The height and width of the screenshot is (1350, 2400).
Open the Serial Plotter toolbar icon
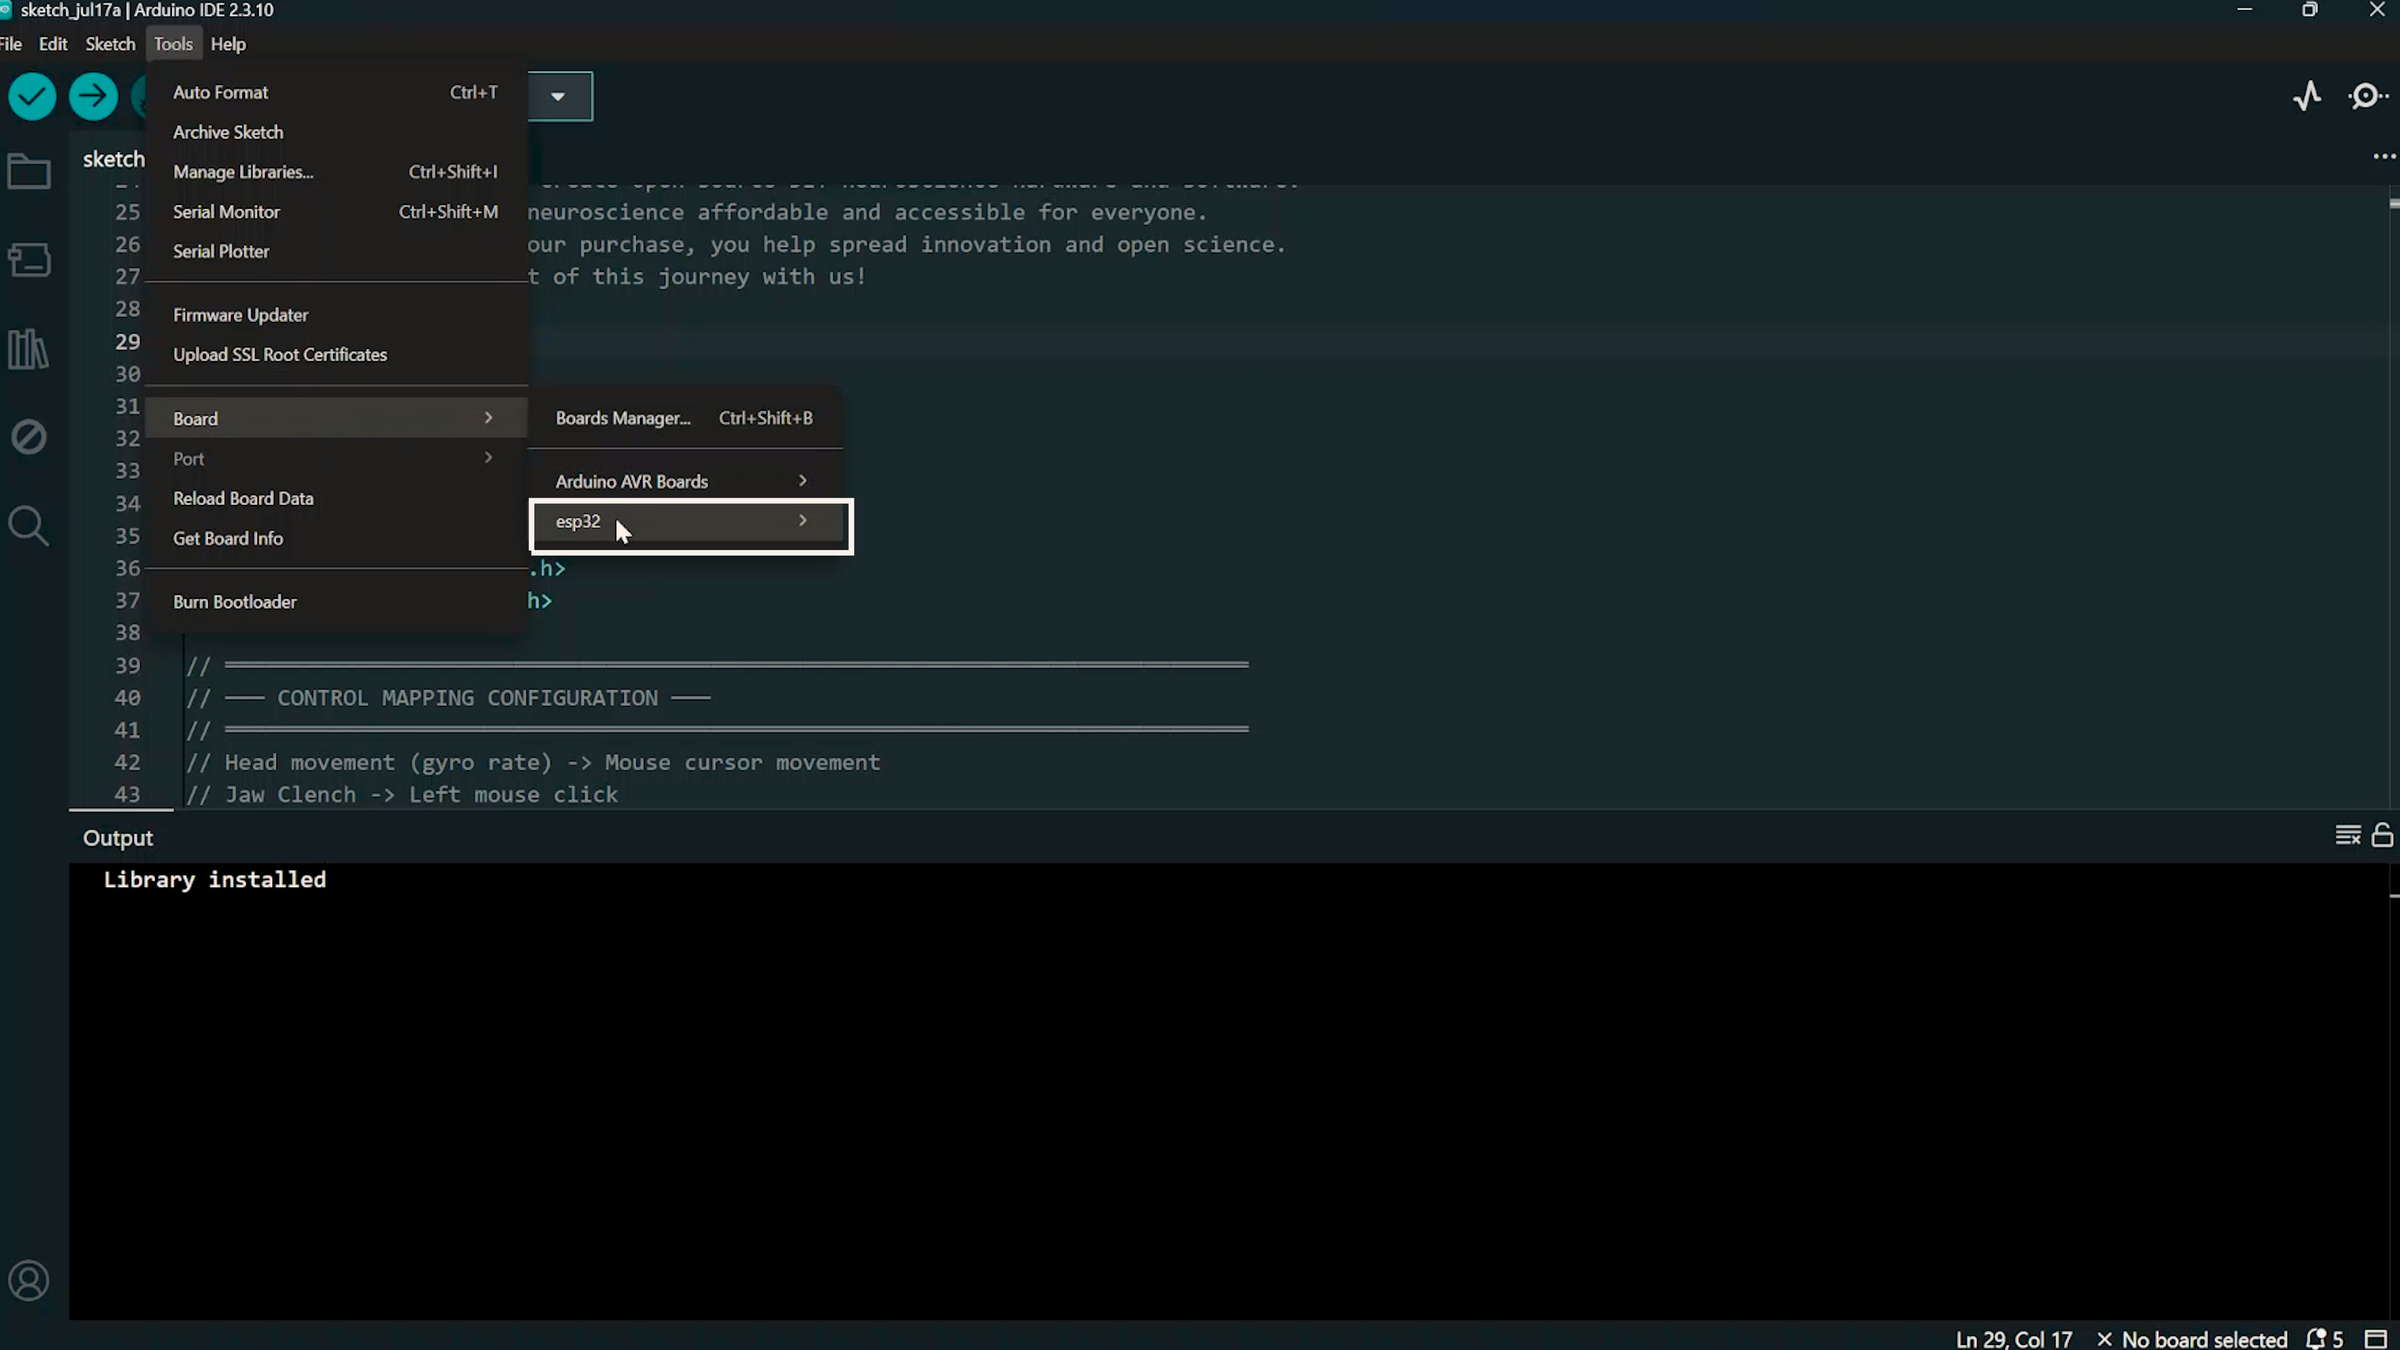coord(2308,96)
